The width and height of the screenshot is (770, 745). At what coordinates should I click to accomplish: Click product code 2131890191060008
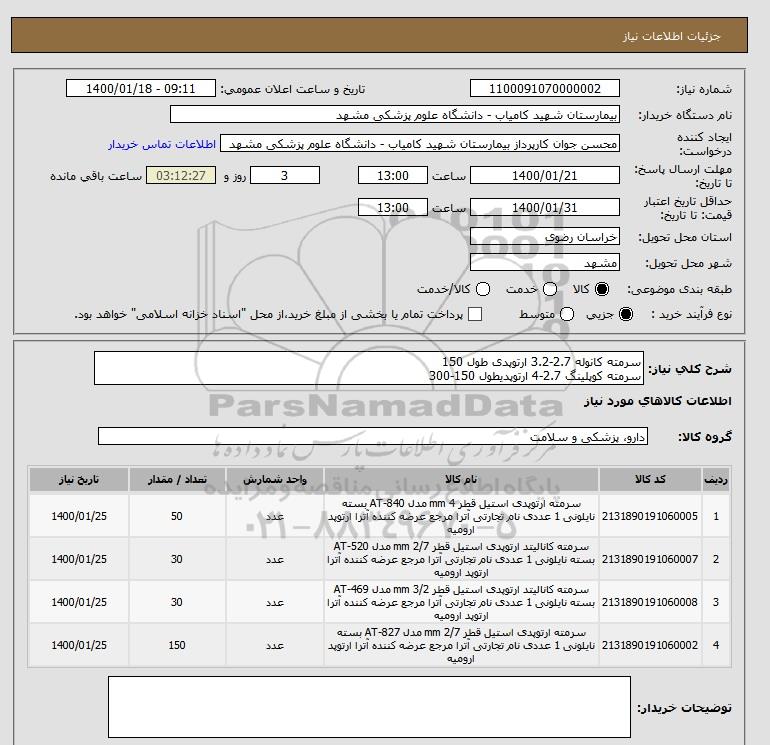(x=650, y=602)
